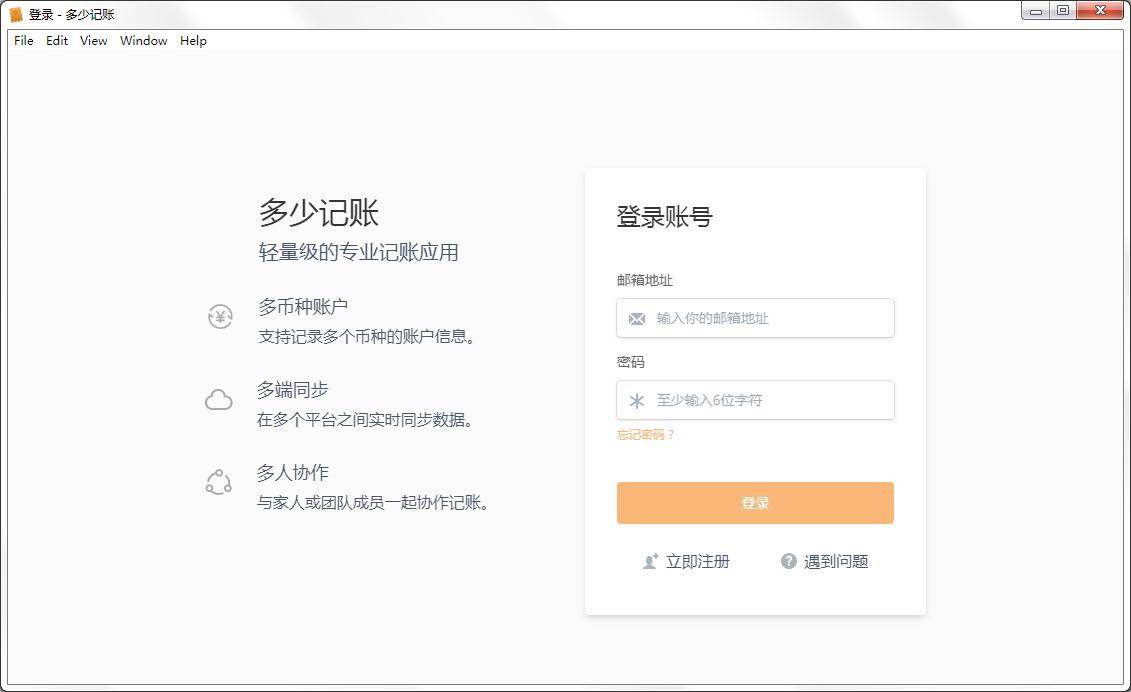The image size is (1131, 692).
Task: Open the Edit menu
Action: pos(56,41)
